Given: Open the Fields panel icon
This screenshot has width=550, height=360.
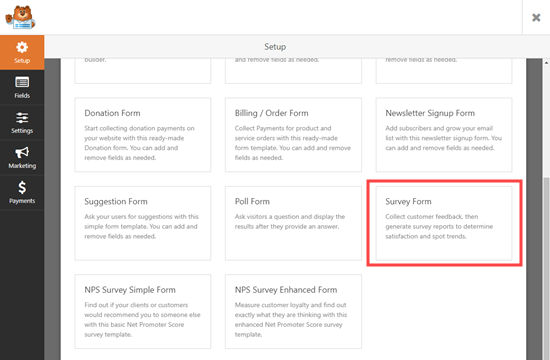Looking at the screenshot, I should pos(22,82).
